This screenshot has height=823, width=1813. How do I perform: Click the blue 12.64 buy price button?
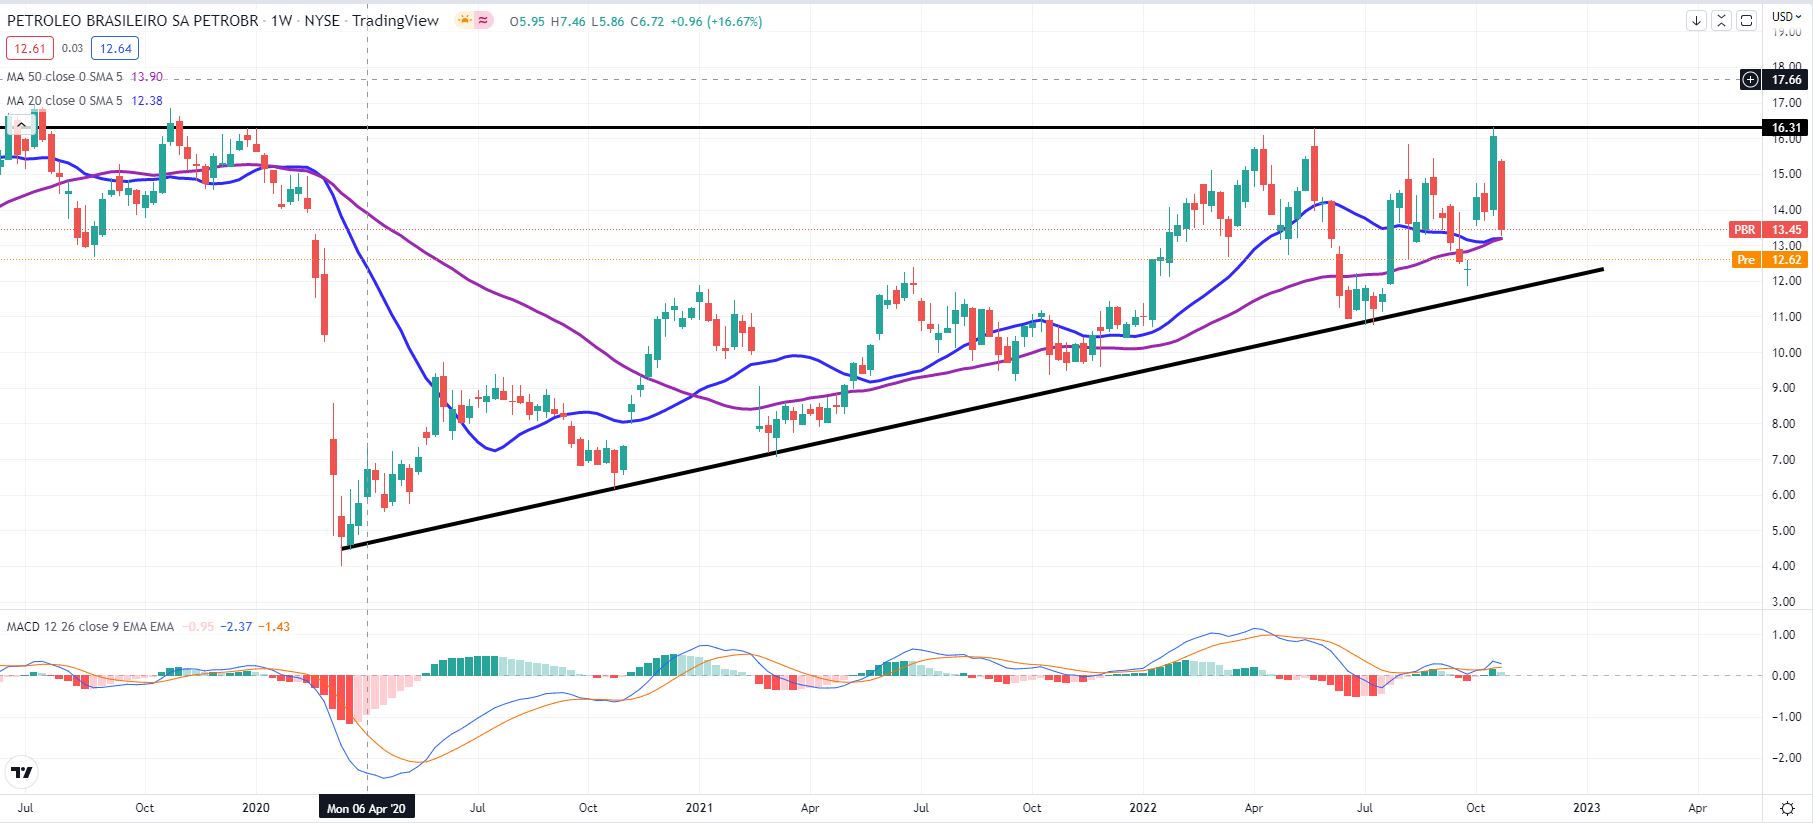(115, 48)
